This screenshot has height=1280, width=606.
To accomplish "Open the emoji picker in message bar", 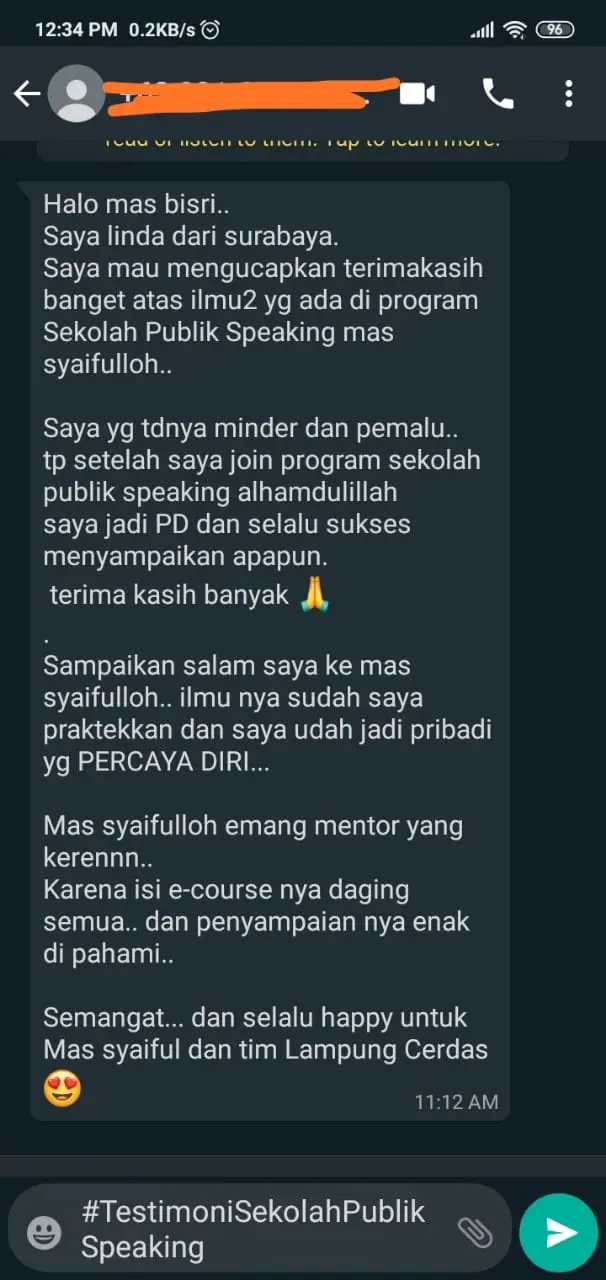I will tap(44, 1232).
